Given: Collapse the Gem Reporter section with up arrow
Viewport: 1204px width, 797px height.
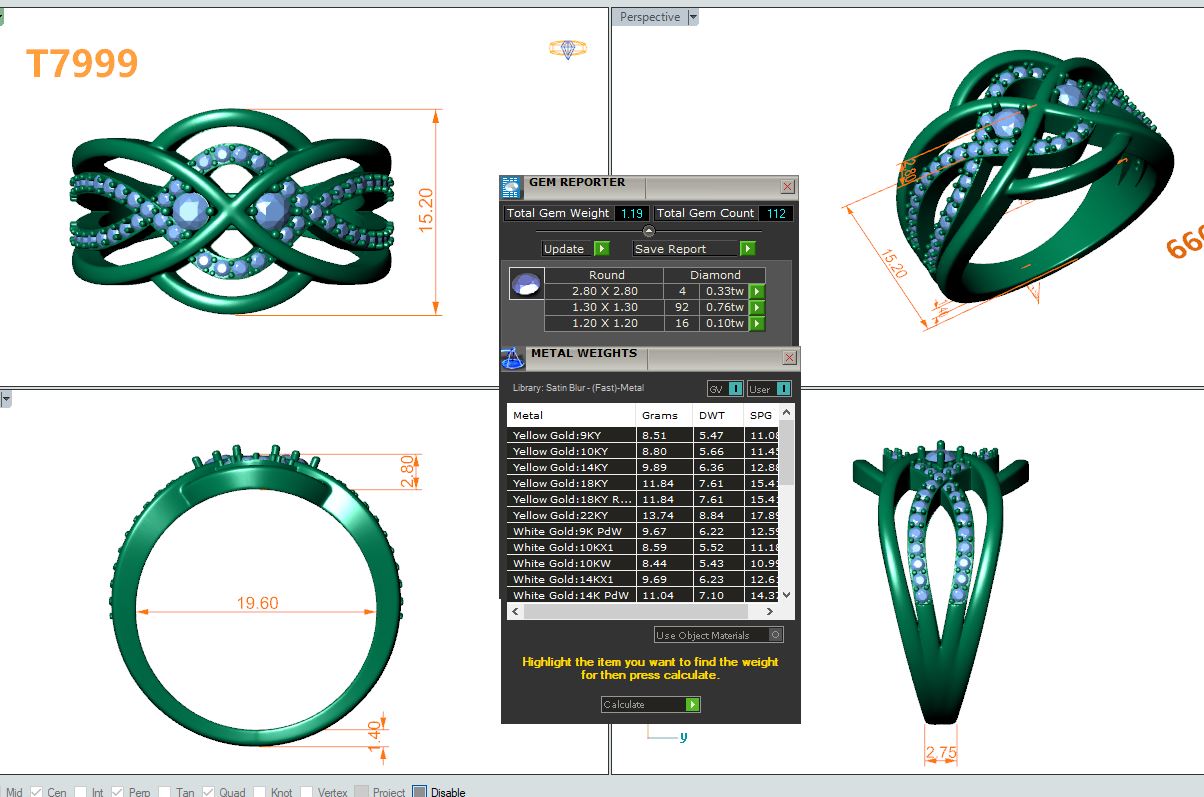Looking at the screenshot, I should 649,231.
